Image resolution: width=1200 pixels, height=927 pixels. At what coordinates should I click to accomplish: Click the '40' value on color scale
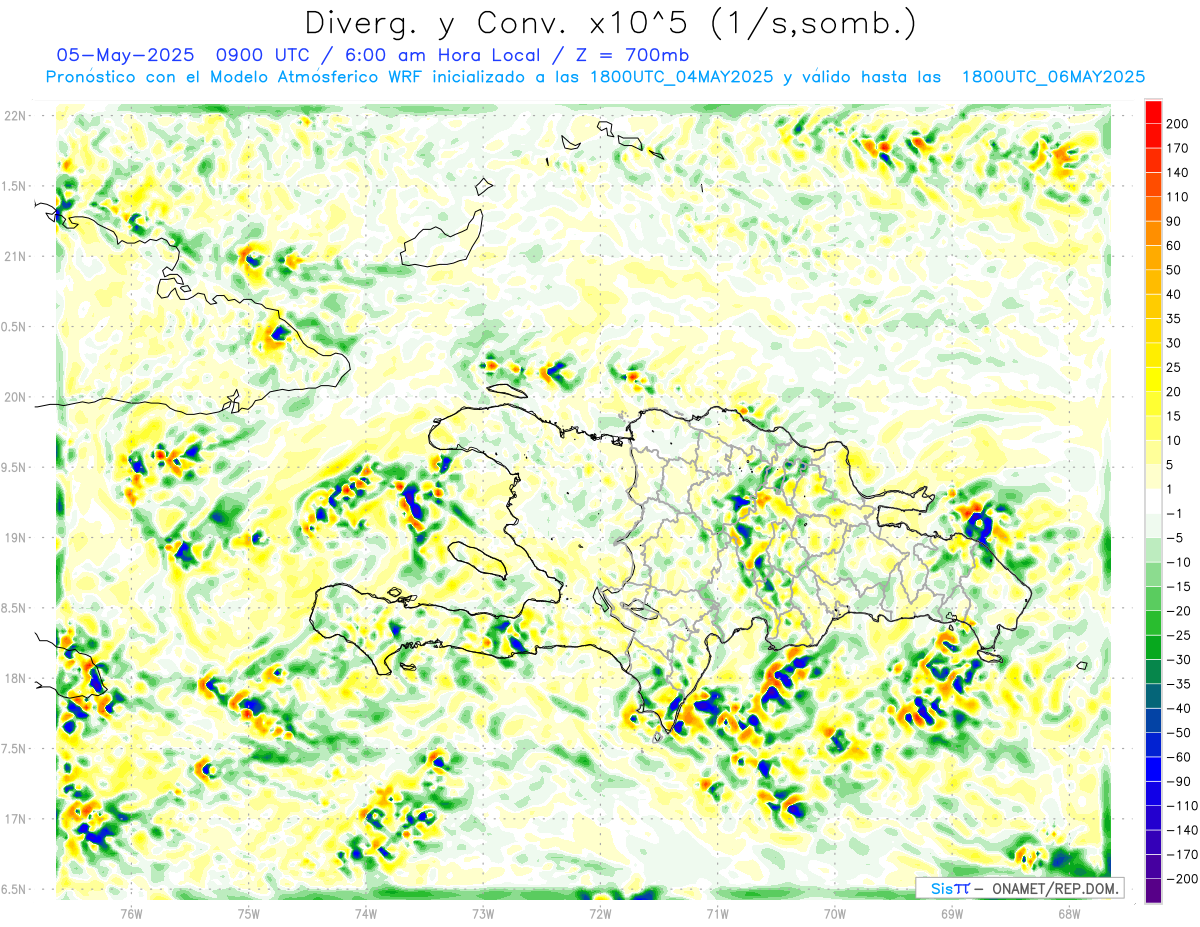[x=1174, y=294]
